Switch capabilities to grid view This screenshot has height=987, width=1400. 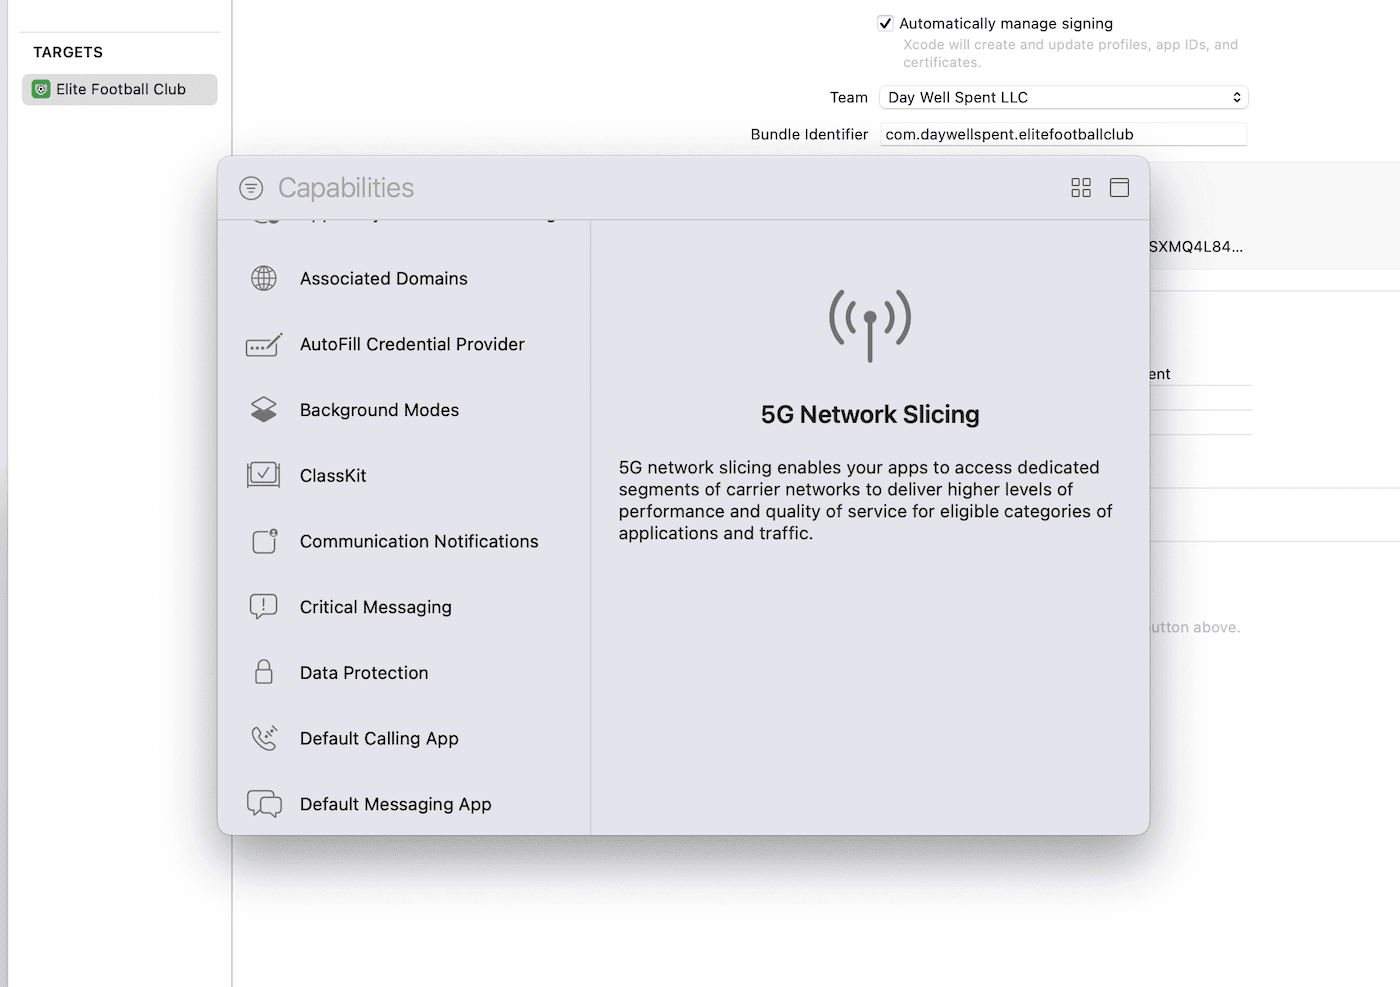(1081, 188)
